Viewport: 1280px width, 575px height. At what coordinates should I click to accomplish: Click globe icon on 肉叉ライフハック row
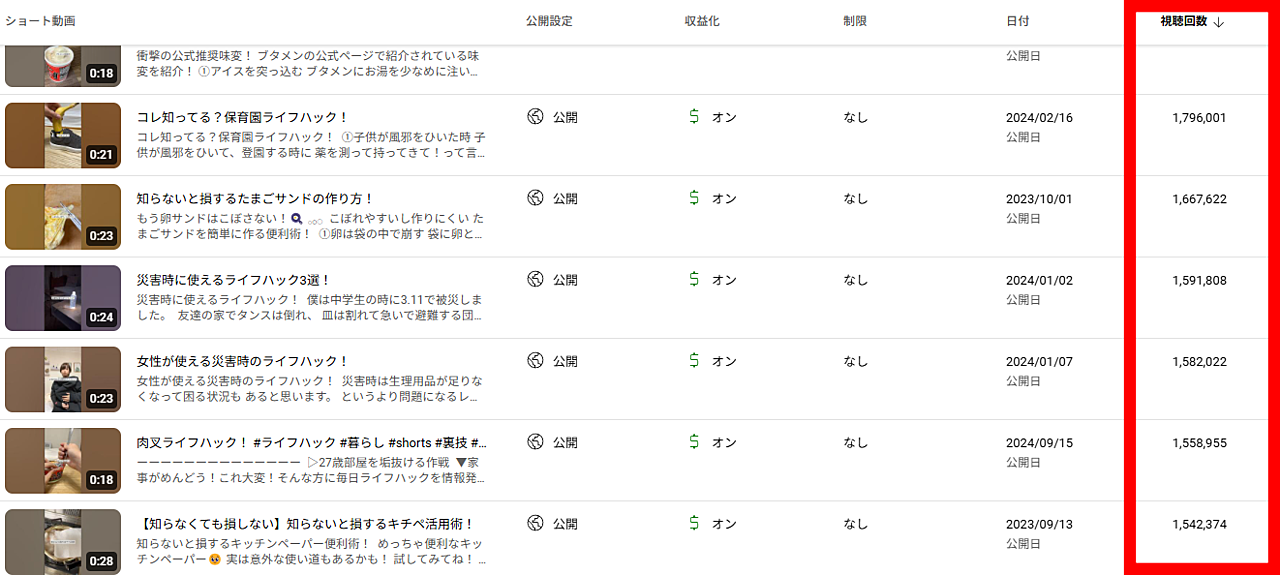pos(535,442)
